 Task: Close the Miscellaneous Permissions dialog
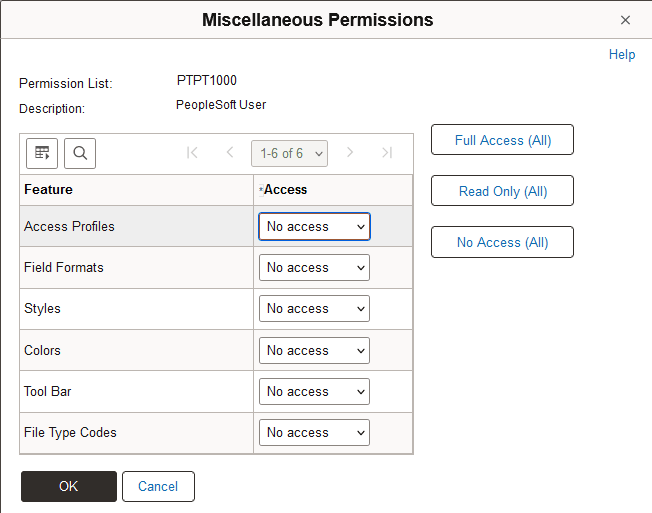coord(626,20)
